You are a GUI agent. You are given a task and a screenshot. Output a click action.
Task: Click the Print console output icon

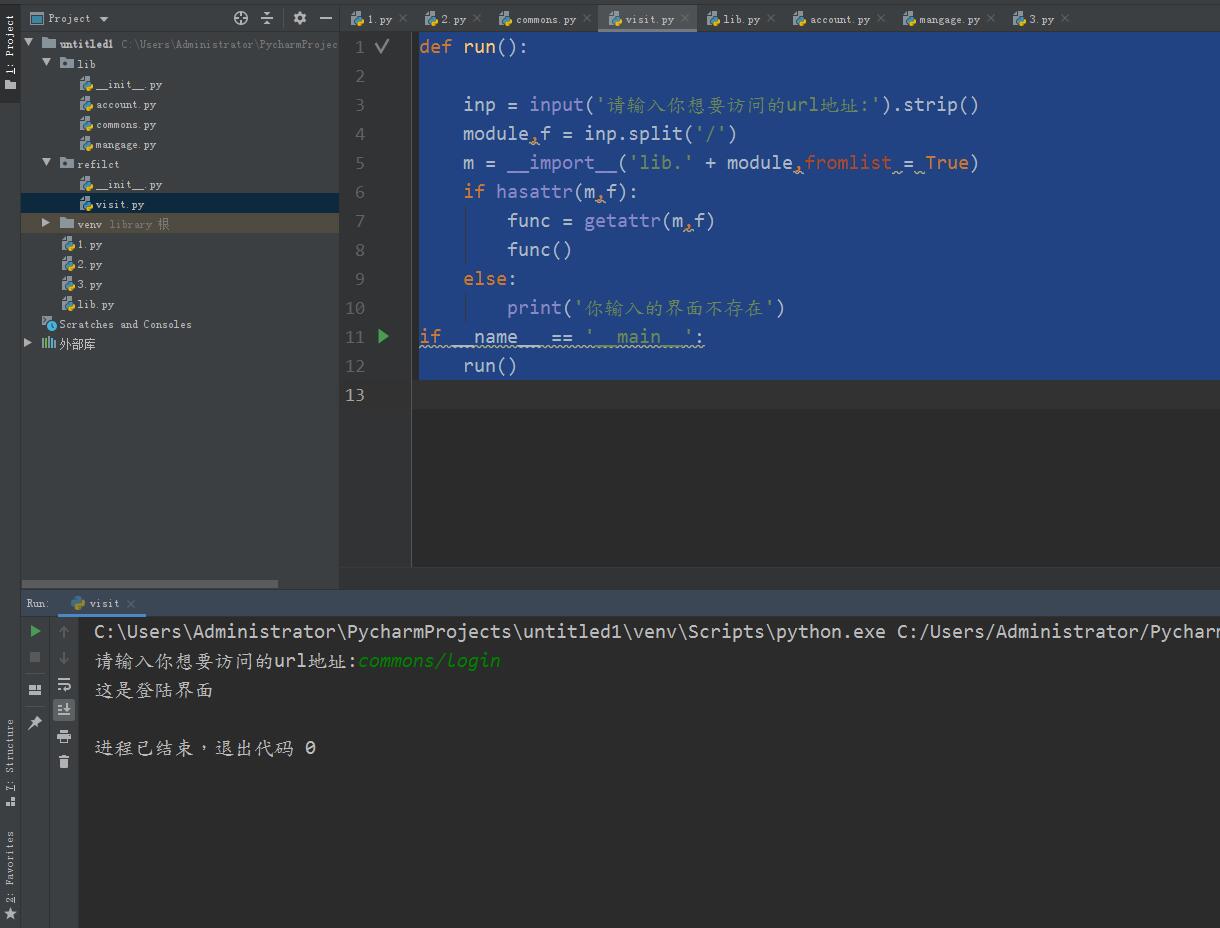coord(64,736)
